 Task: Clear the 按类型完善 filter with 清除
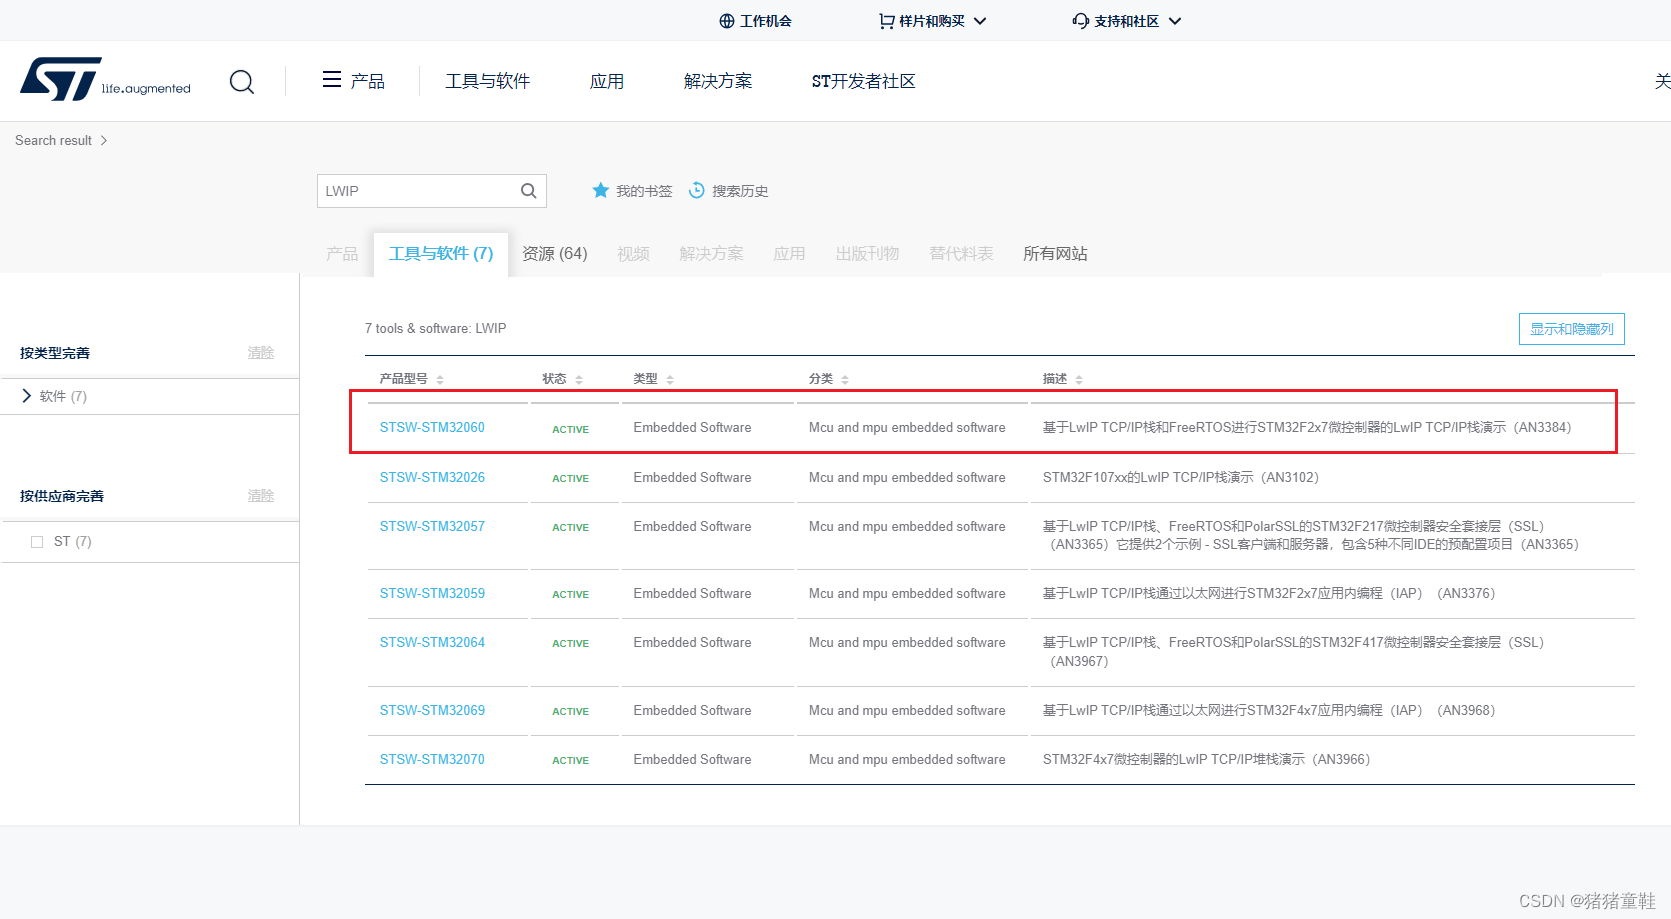(x=261, y=353)
